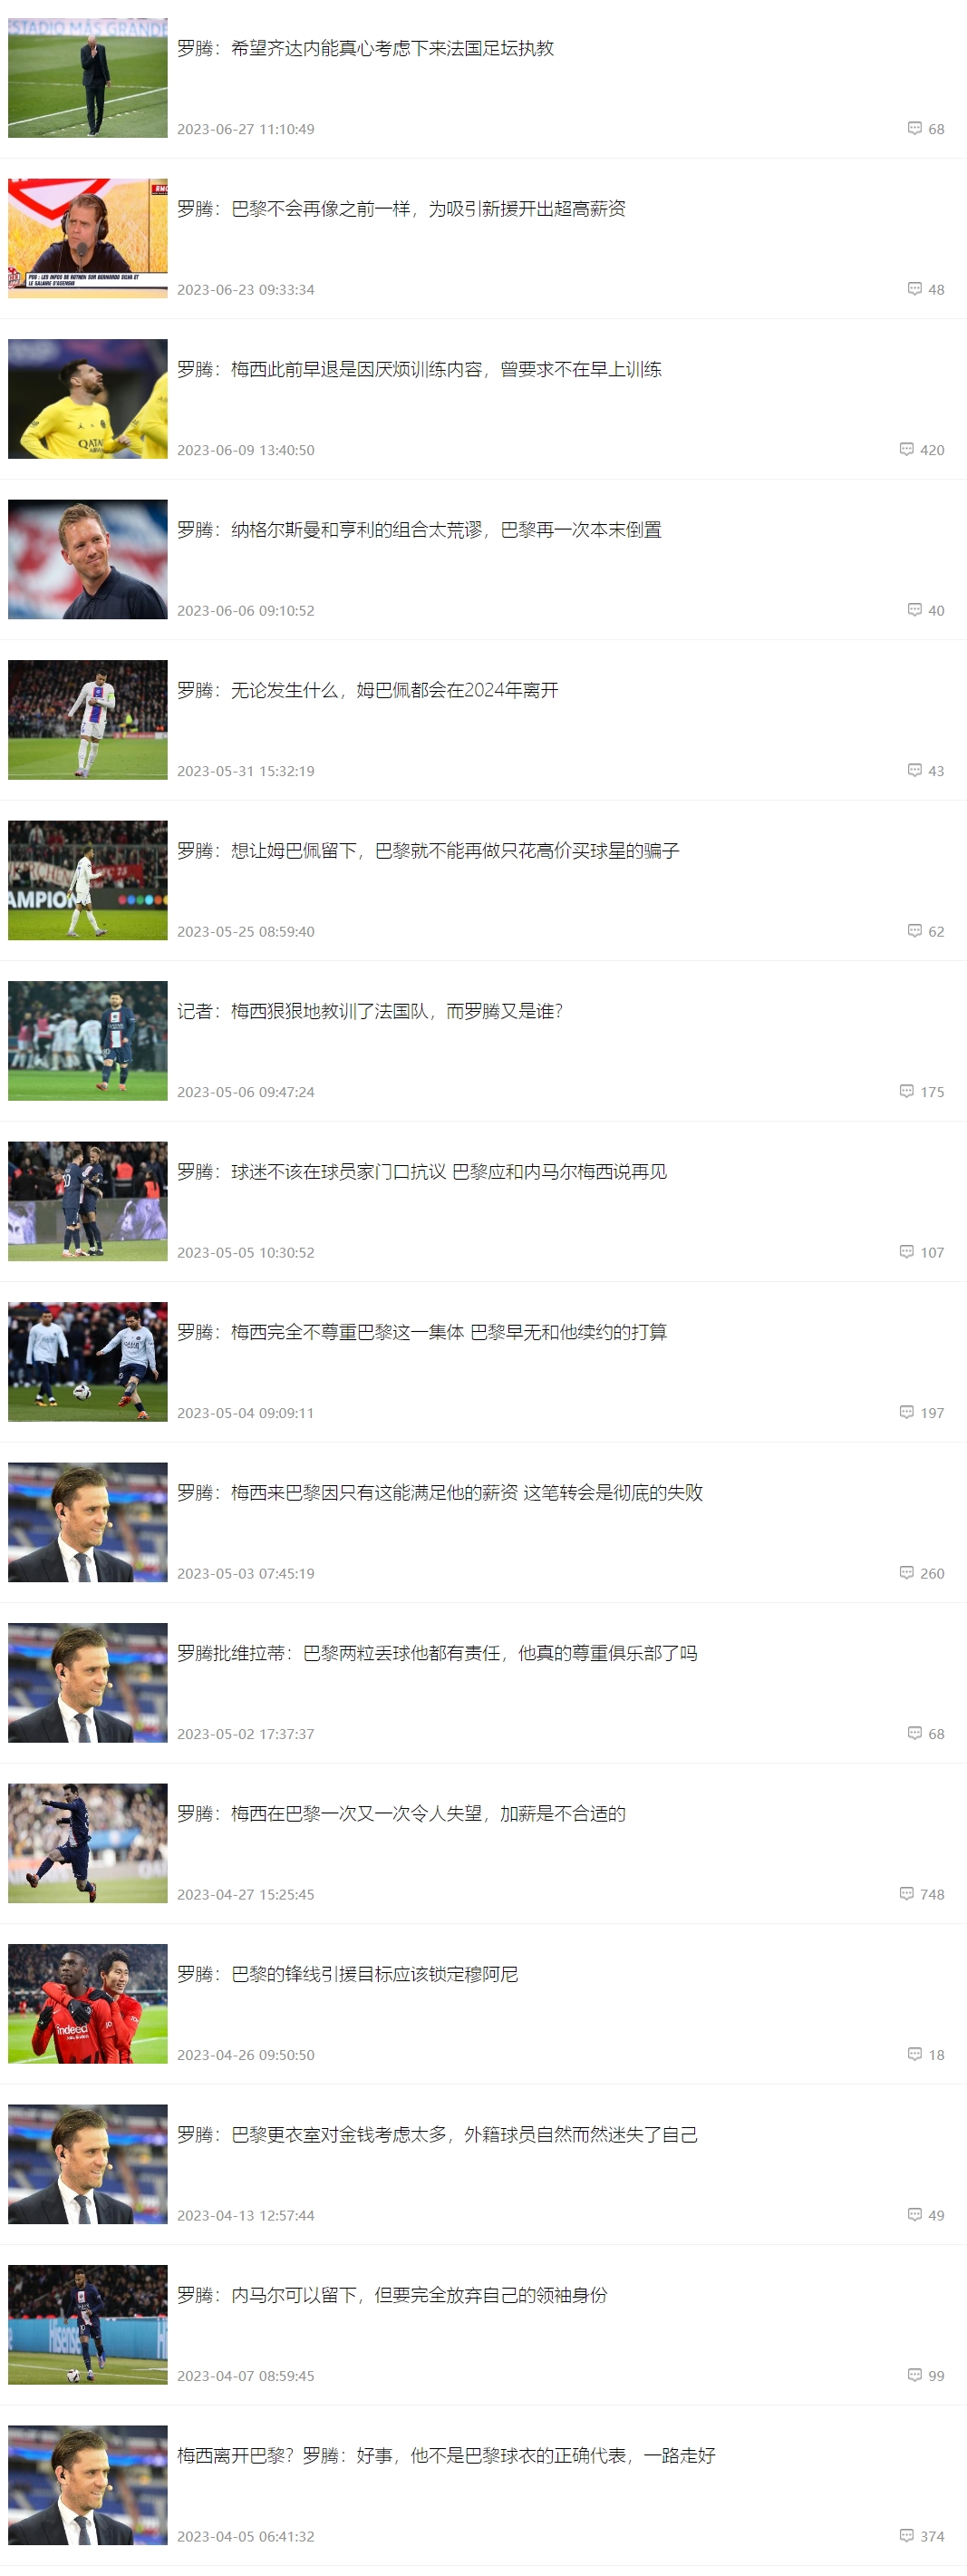Screen dimensions: 967x2576
Task: Click the Frankfurt players hugging thumbnail
Action: (88, 2004)
